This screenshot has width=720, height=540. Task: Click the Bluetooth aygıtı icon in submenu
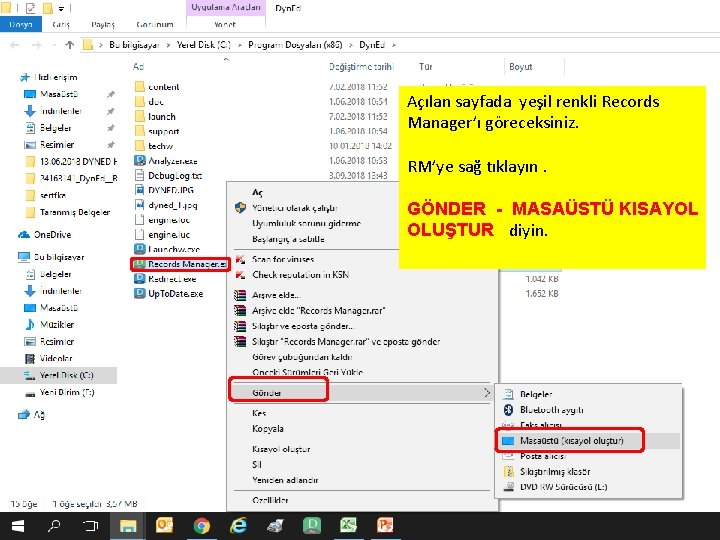tap(508, 410)
